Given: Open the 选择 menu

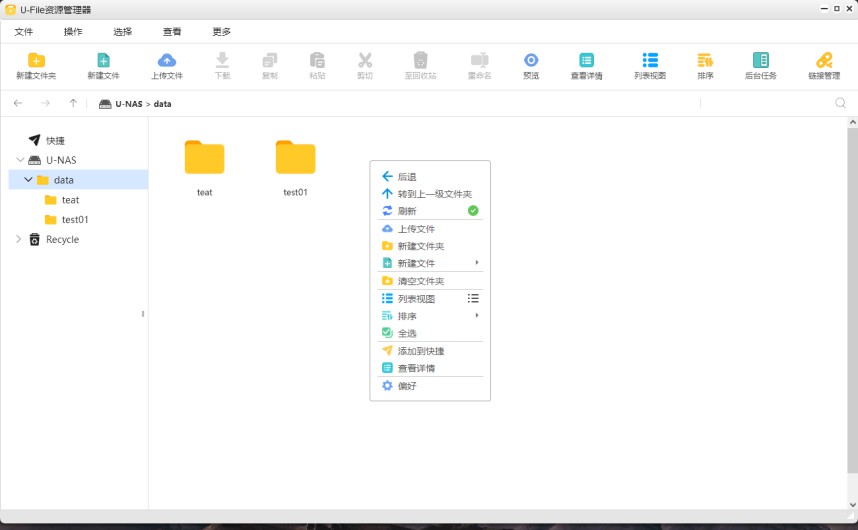Looking at the screenshot, I should pyautogui.click(x=123, y=32).
